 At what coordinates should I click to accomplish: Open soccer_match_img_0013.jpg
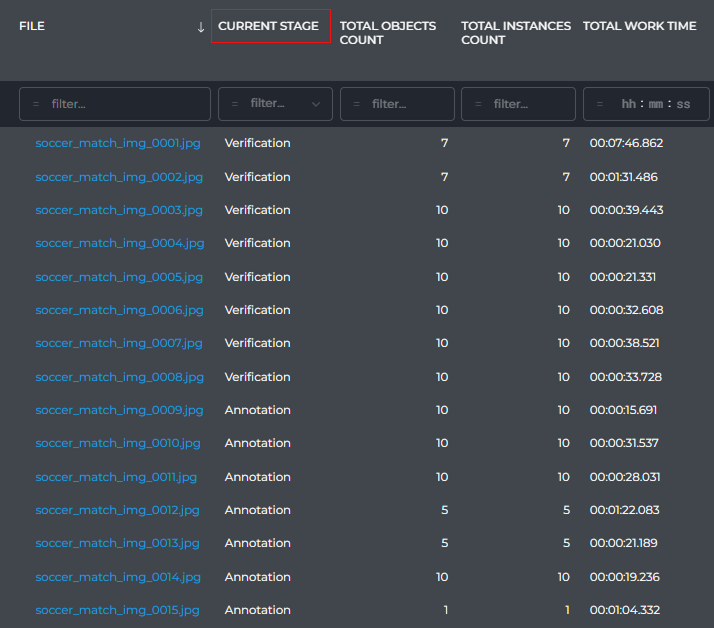117,543
